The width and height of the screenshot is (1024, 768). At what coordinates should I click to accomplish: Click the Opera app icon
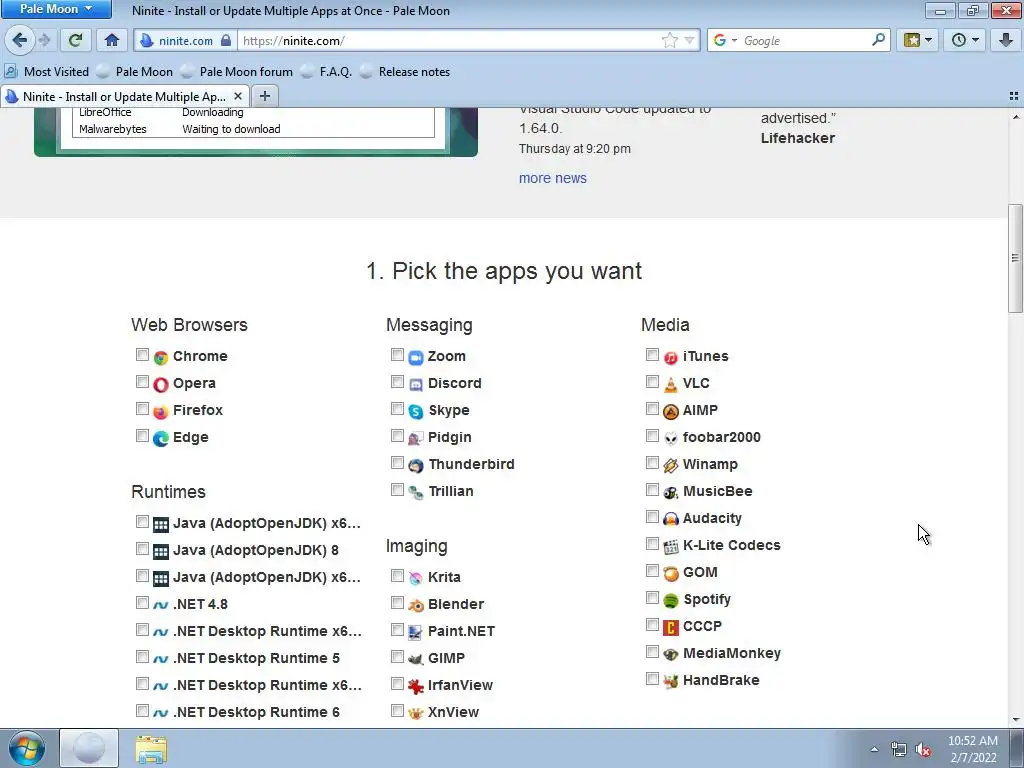point(161,384)
